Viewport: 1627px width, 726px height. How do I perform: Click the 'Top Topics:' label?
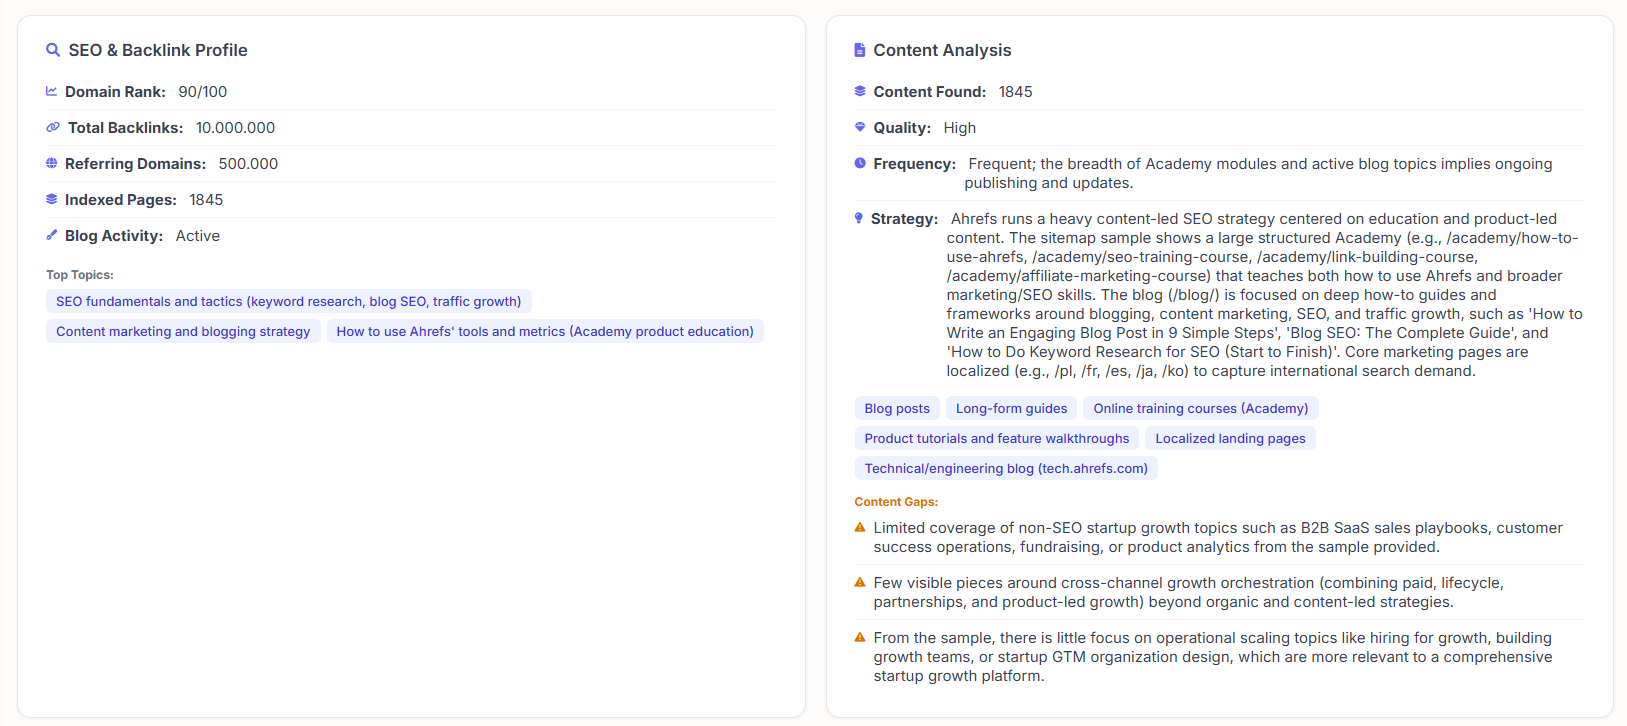click(80, 274)
